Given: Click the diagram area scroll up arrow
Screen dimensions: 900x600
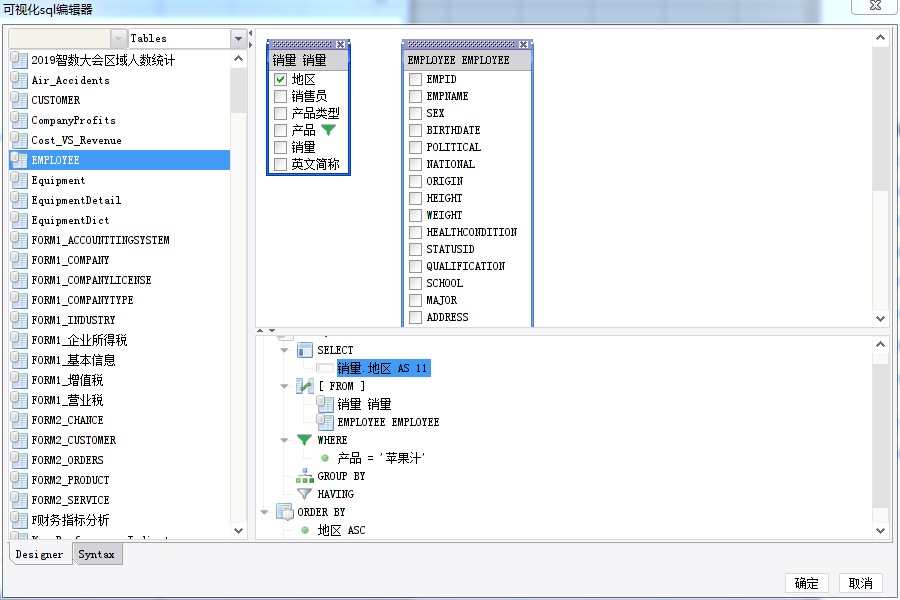Looking at the screenshot, I should pos(880,38).
